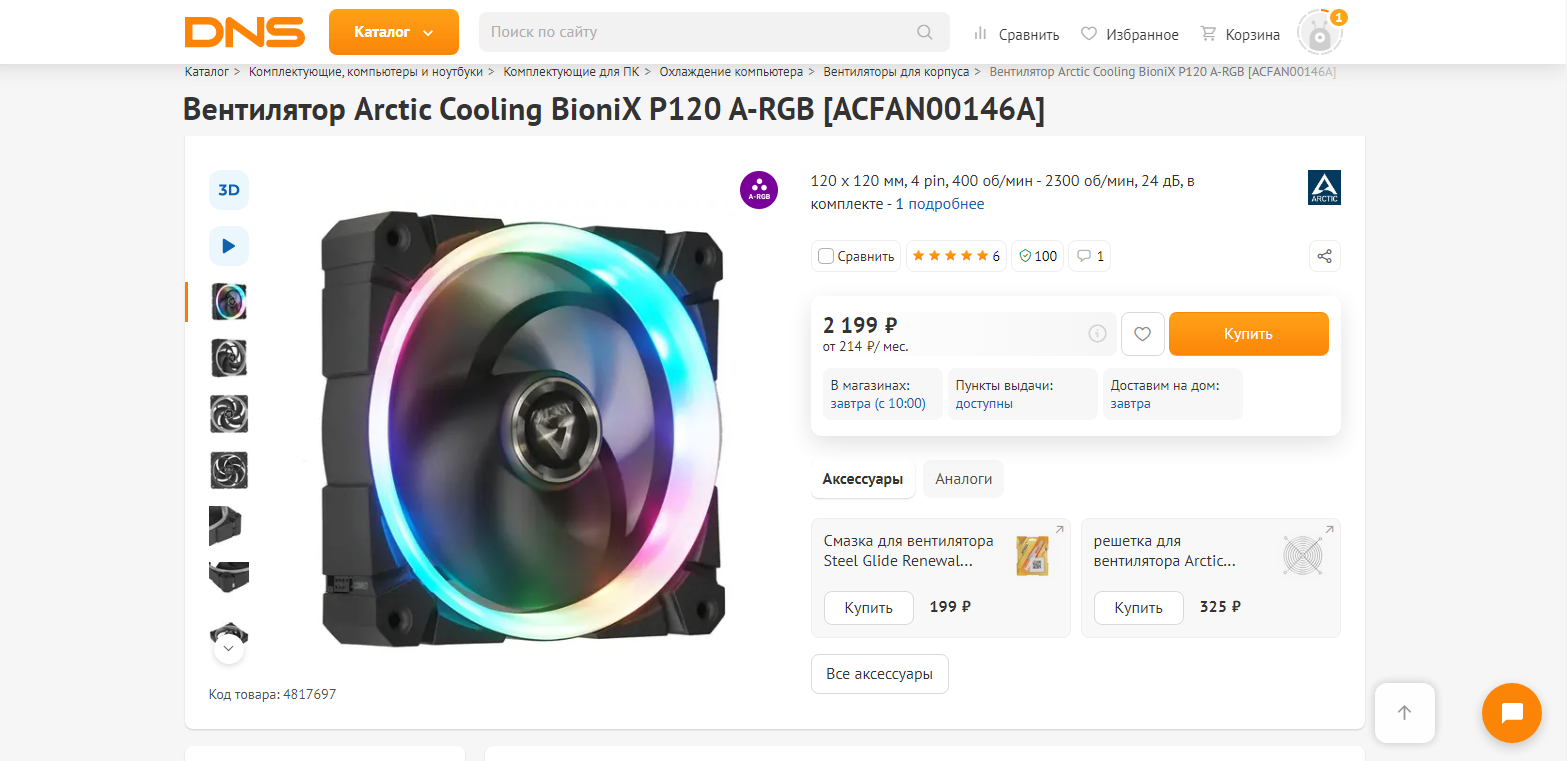Switch to the Аналоги tab

click(x=963, y=479)
